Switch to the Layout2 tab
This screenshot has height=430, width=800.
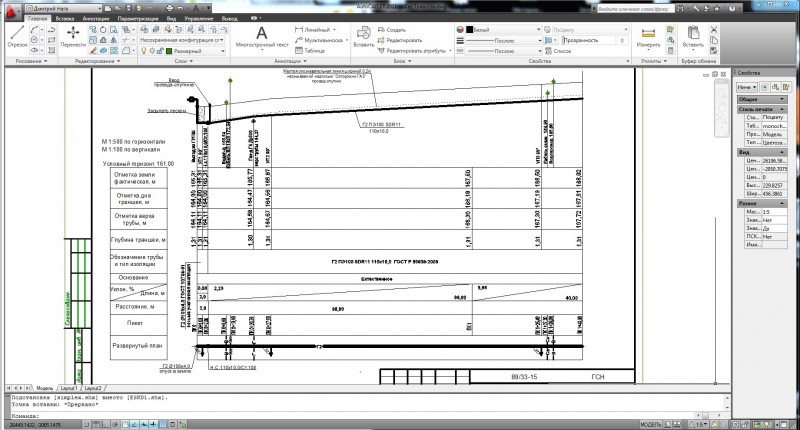(93, 388)
